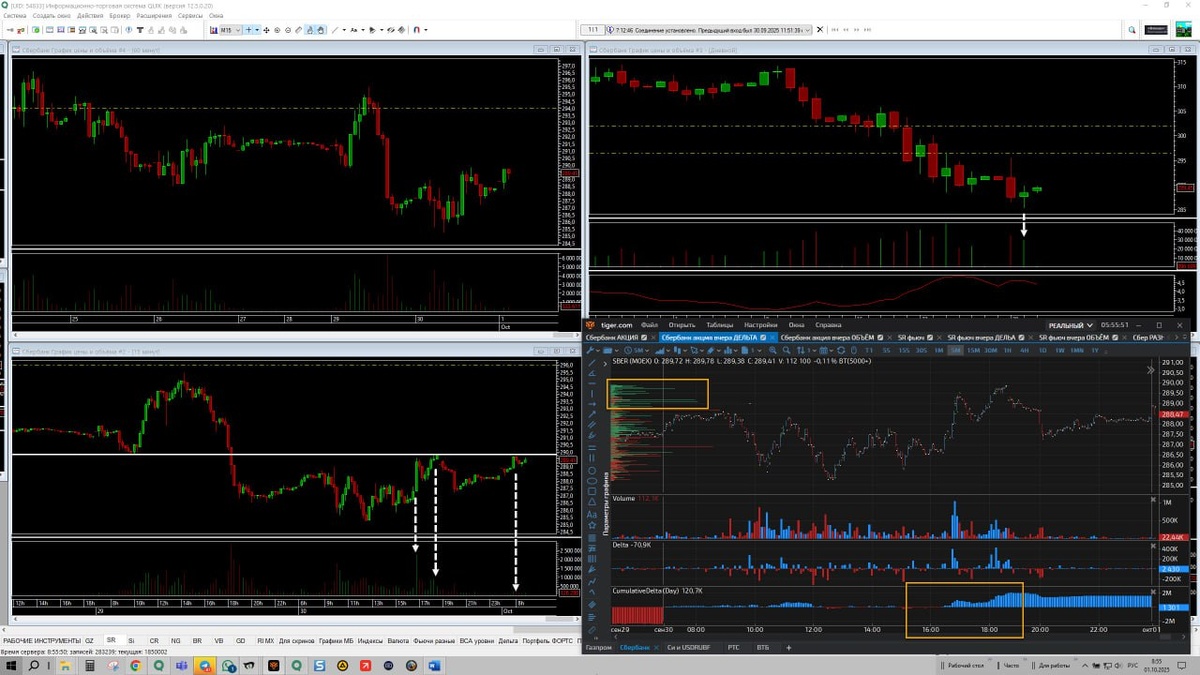The height and width of the screenshot is (675, 1200).
Task: Click the Windows Start button
Action: coord(11,665)
